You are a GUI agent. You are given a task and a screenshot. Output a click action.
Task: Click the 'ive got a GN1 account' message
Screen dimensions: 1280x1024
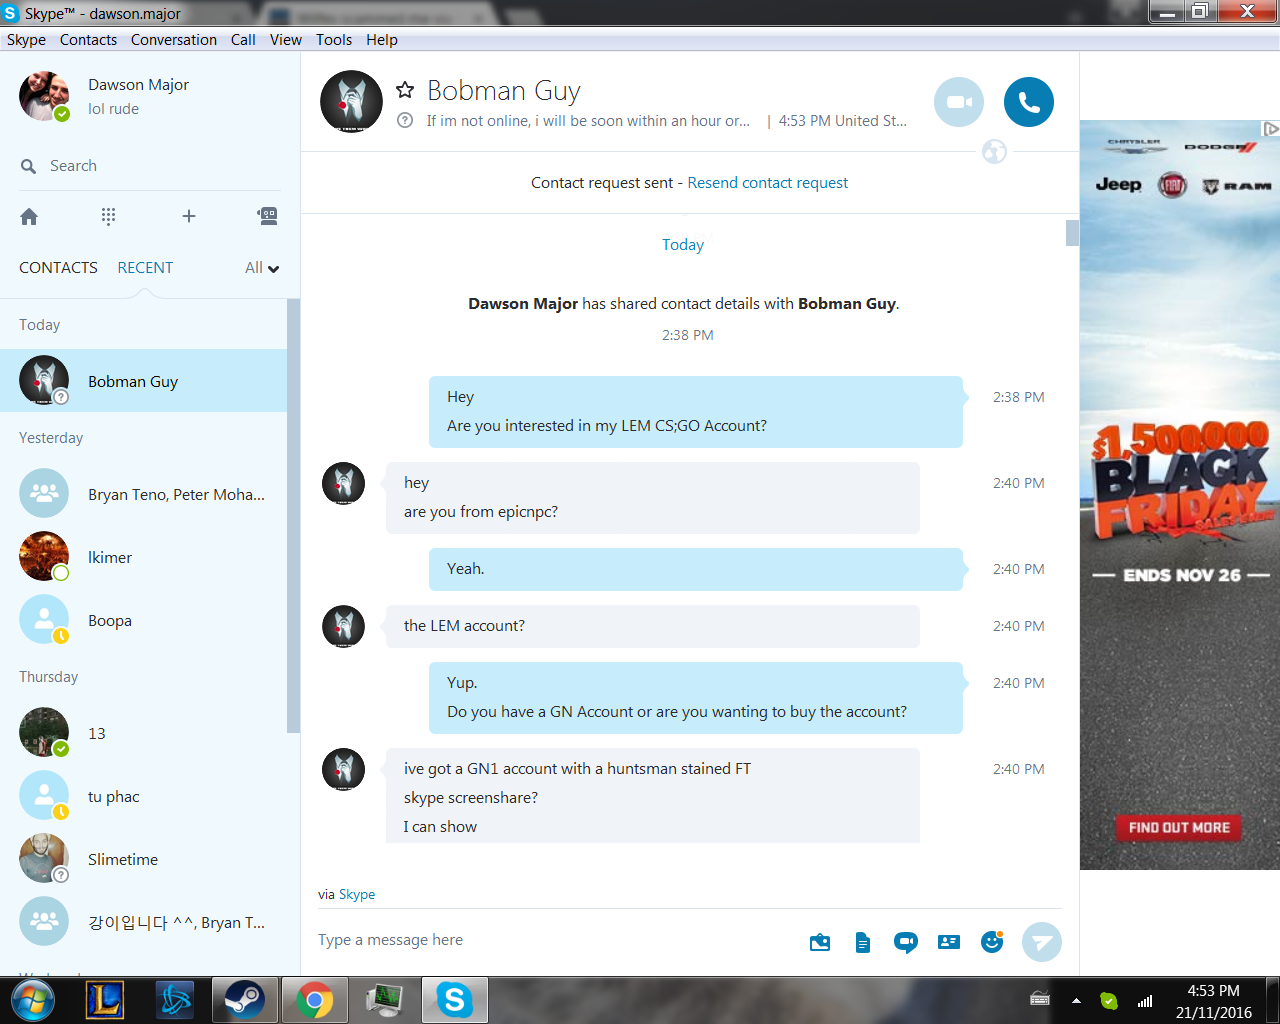coord(577,769)
